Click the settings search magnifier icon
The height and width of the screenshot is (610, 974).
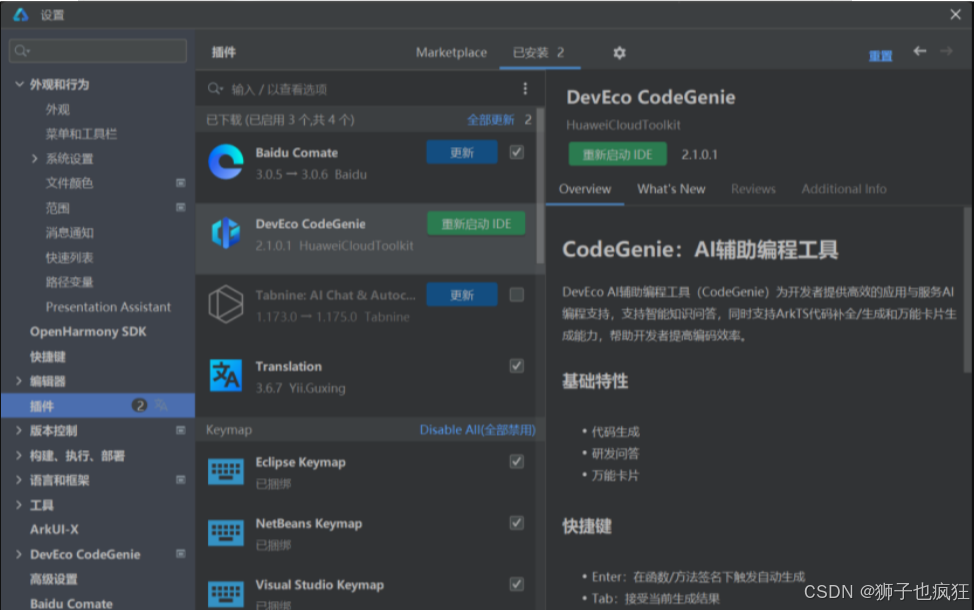point(22,50)
